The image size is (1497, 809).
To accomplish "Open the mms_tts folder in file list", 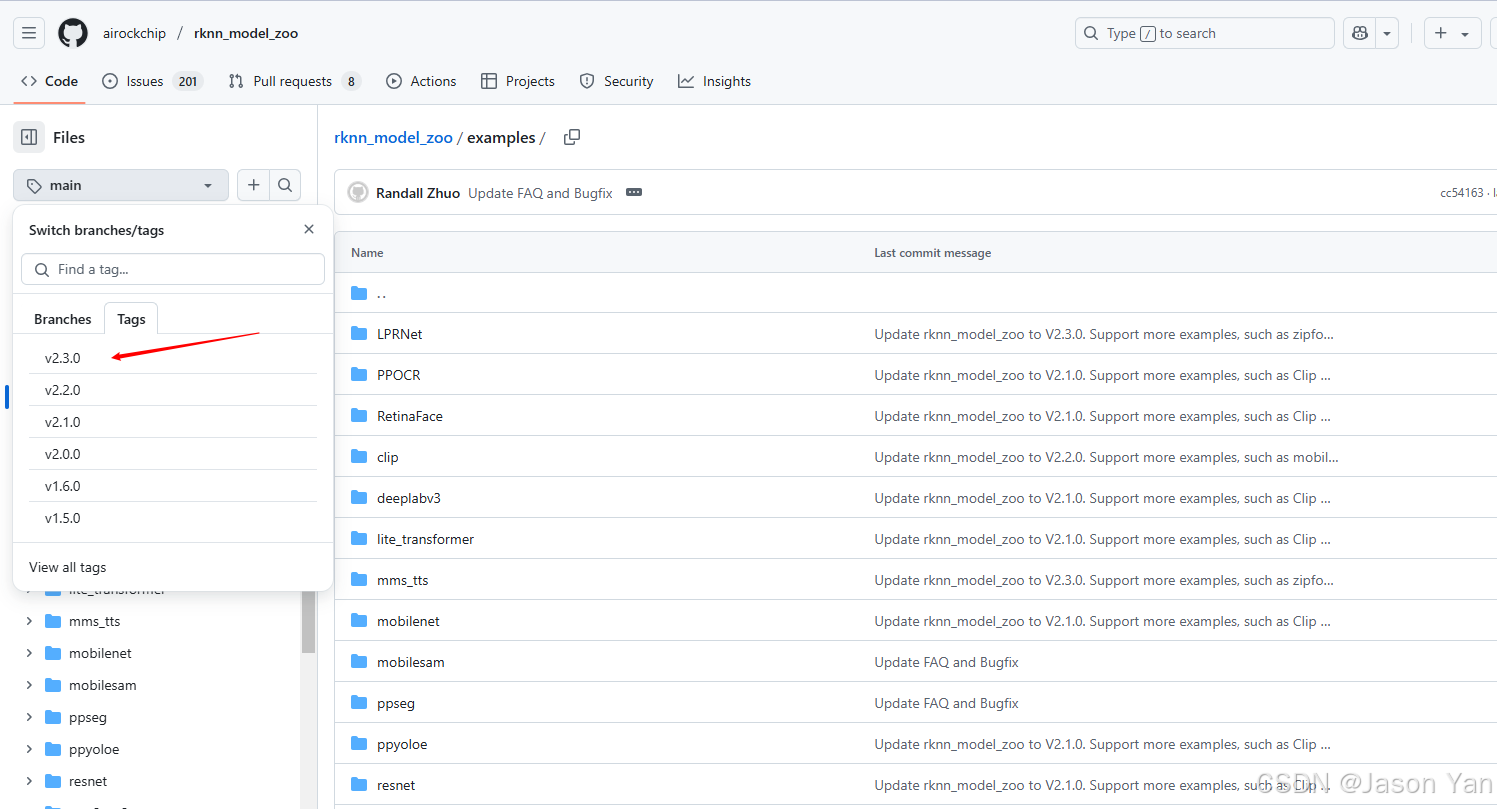I will point(403,580).
